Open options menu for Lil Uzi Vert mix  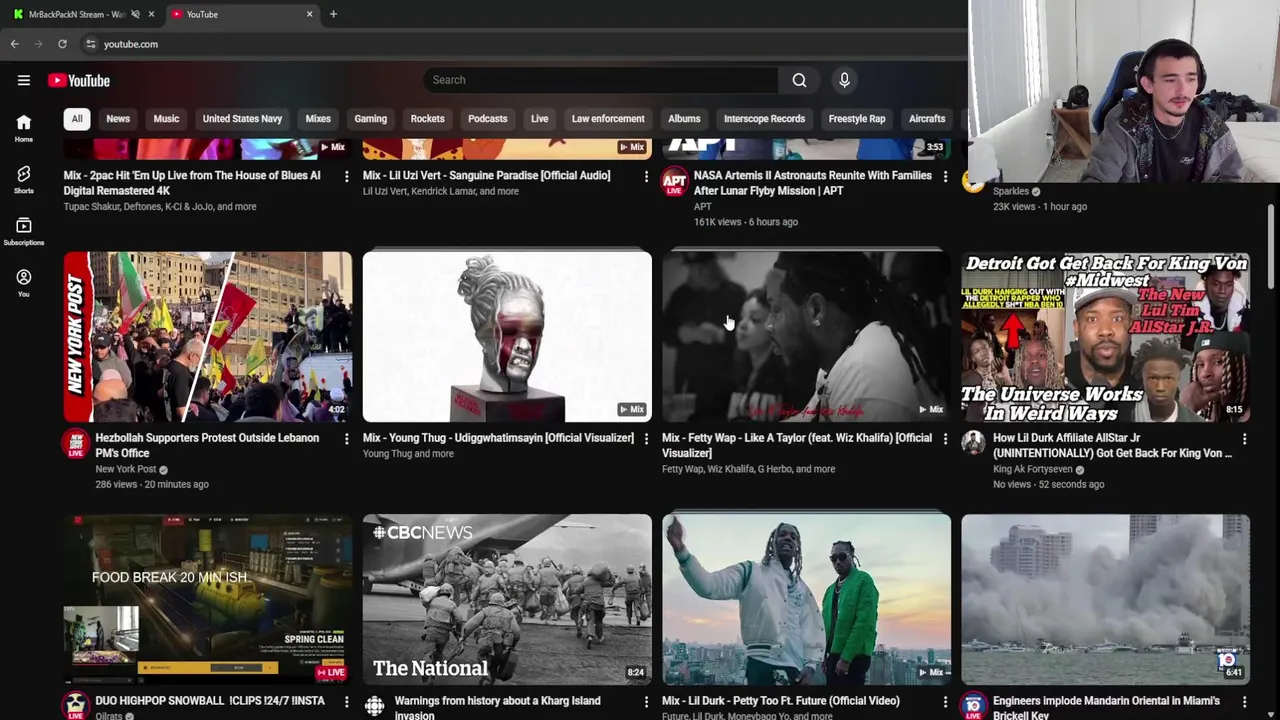coord(646,176)
